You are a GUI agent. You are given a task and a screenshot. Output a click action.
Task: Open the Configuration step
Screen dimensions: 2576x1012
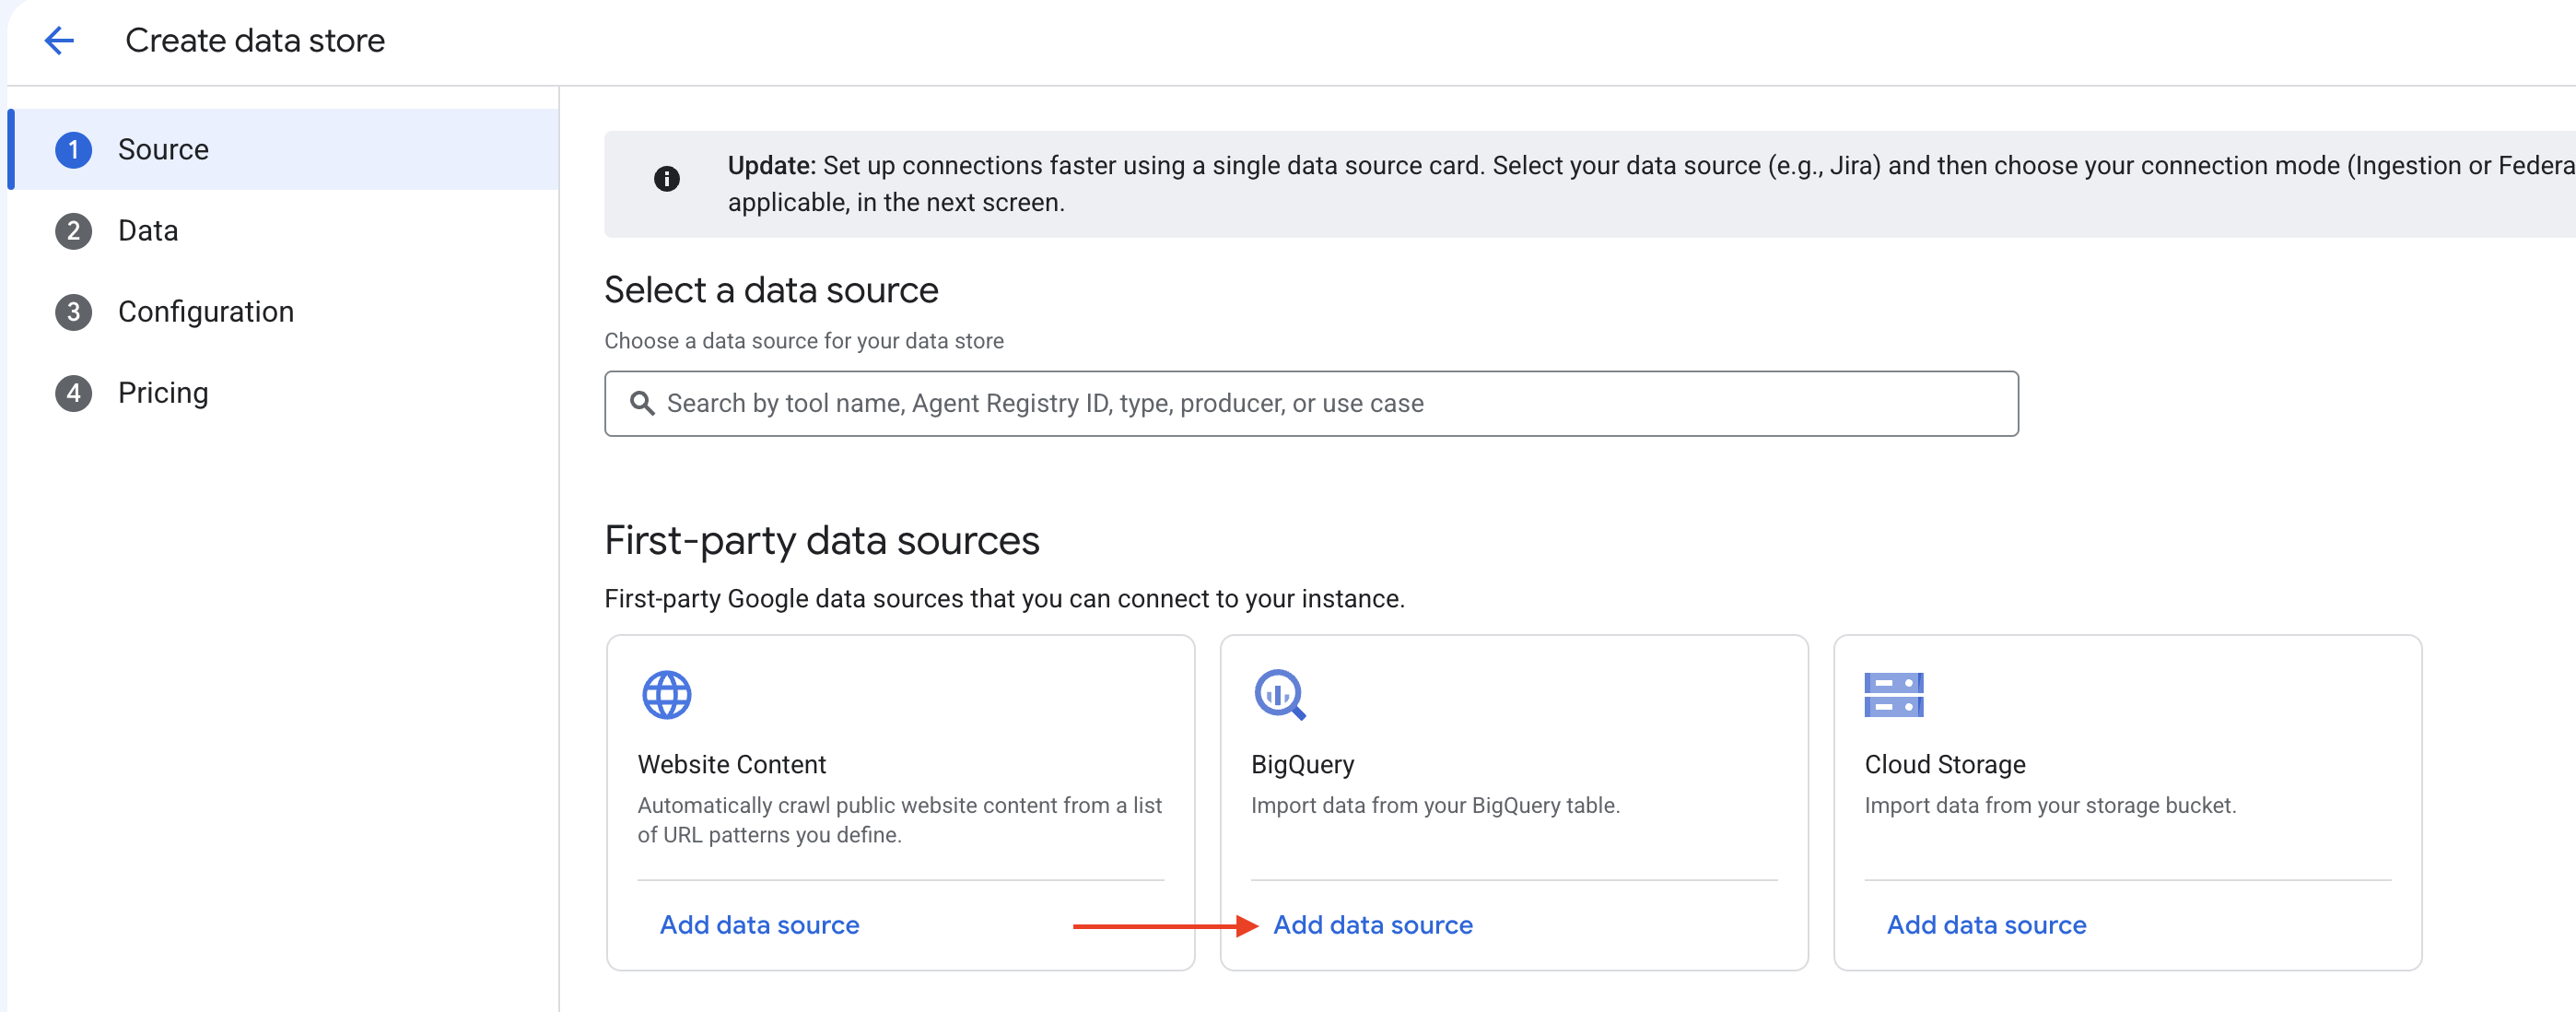[x=284, y=312]
